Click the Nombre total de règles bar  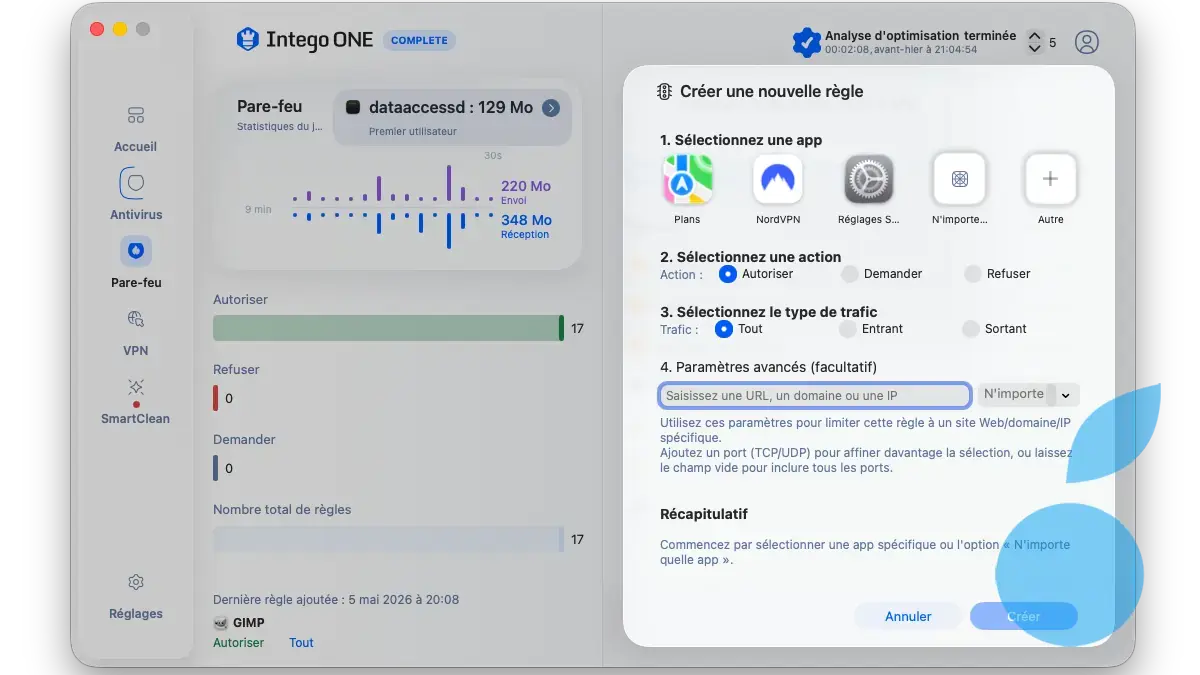point(388,539)
